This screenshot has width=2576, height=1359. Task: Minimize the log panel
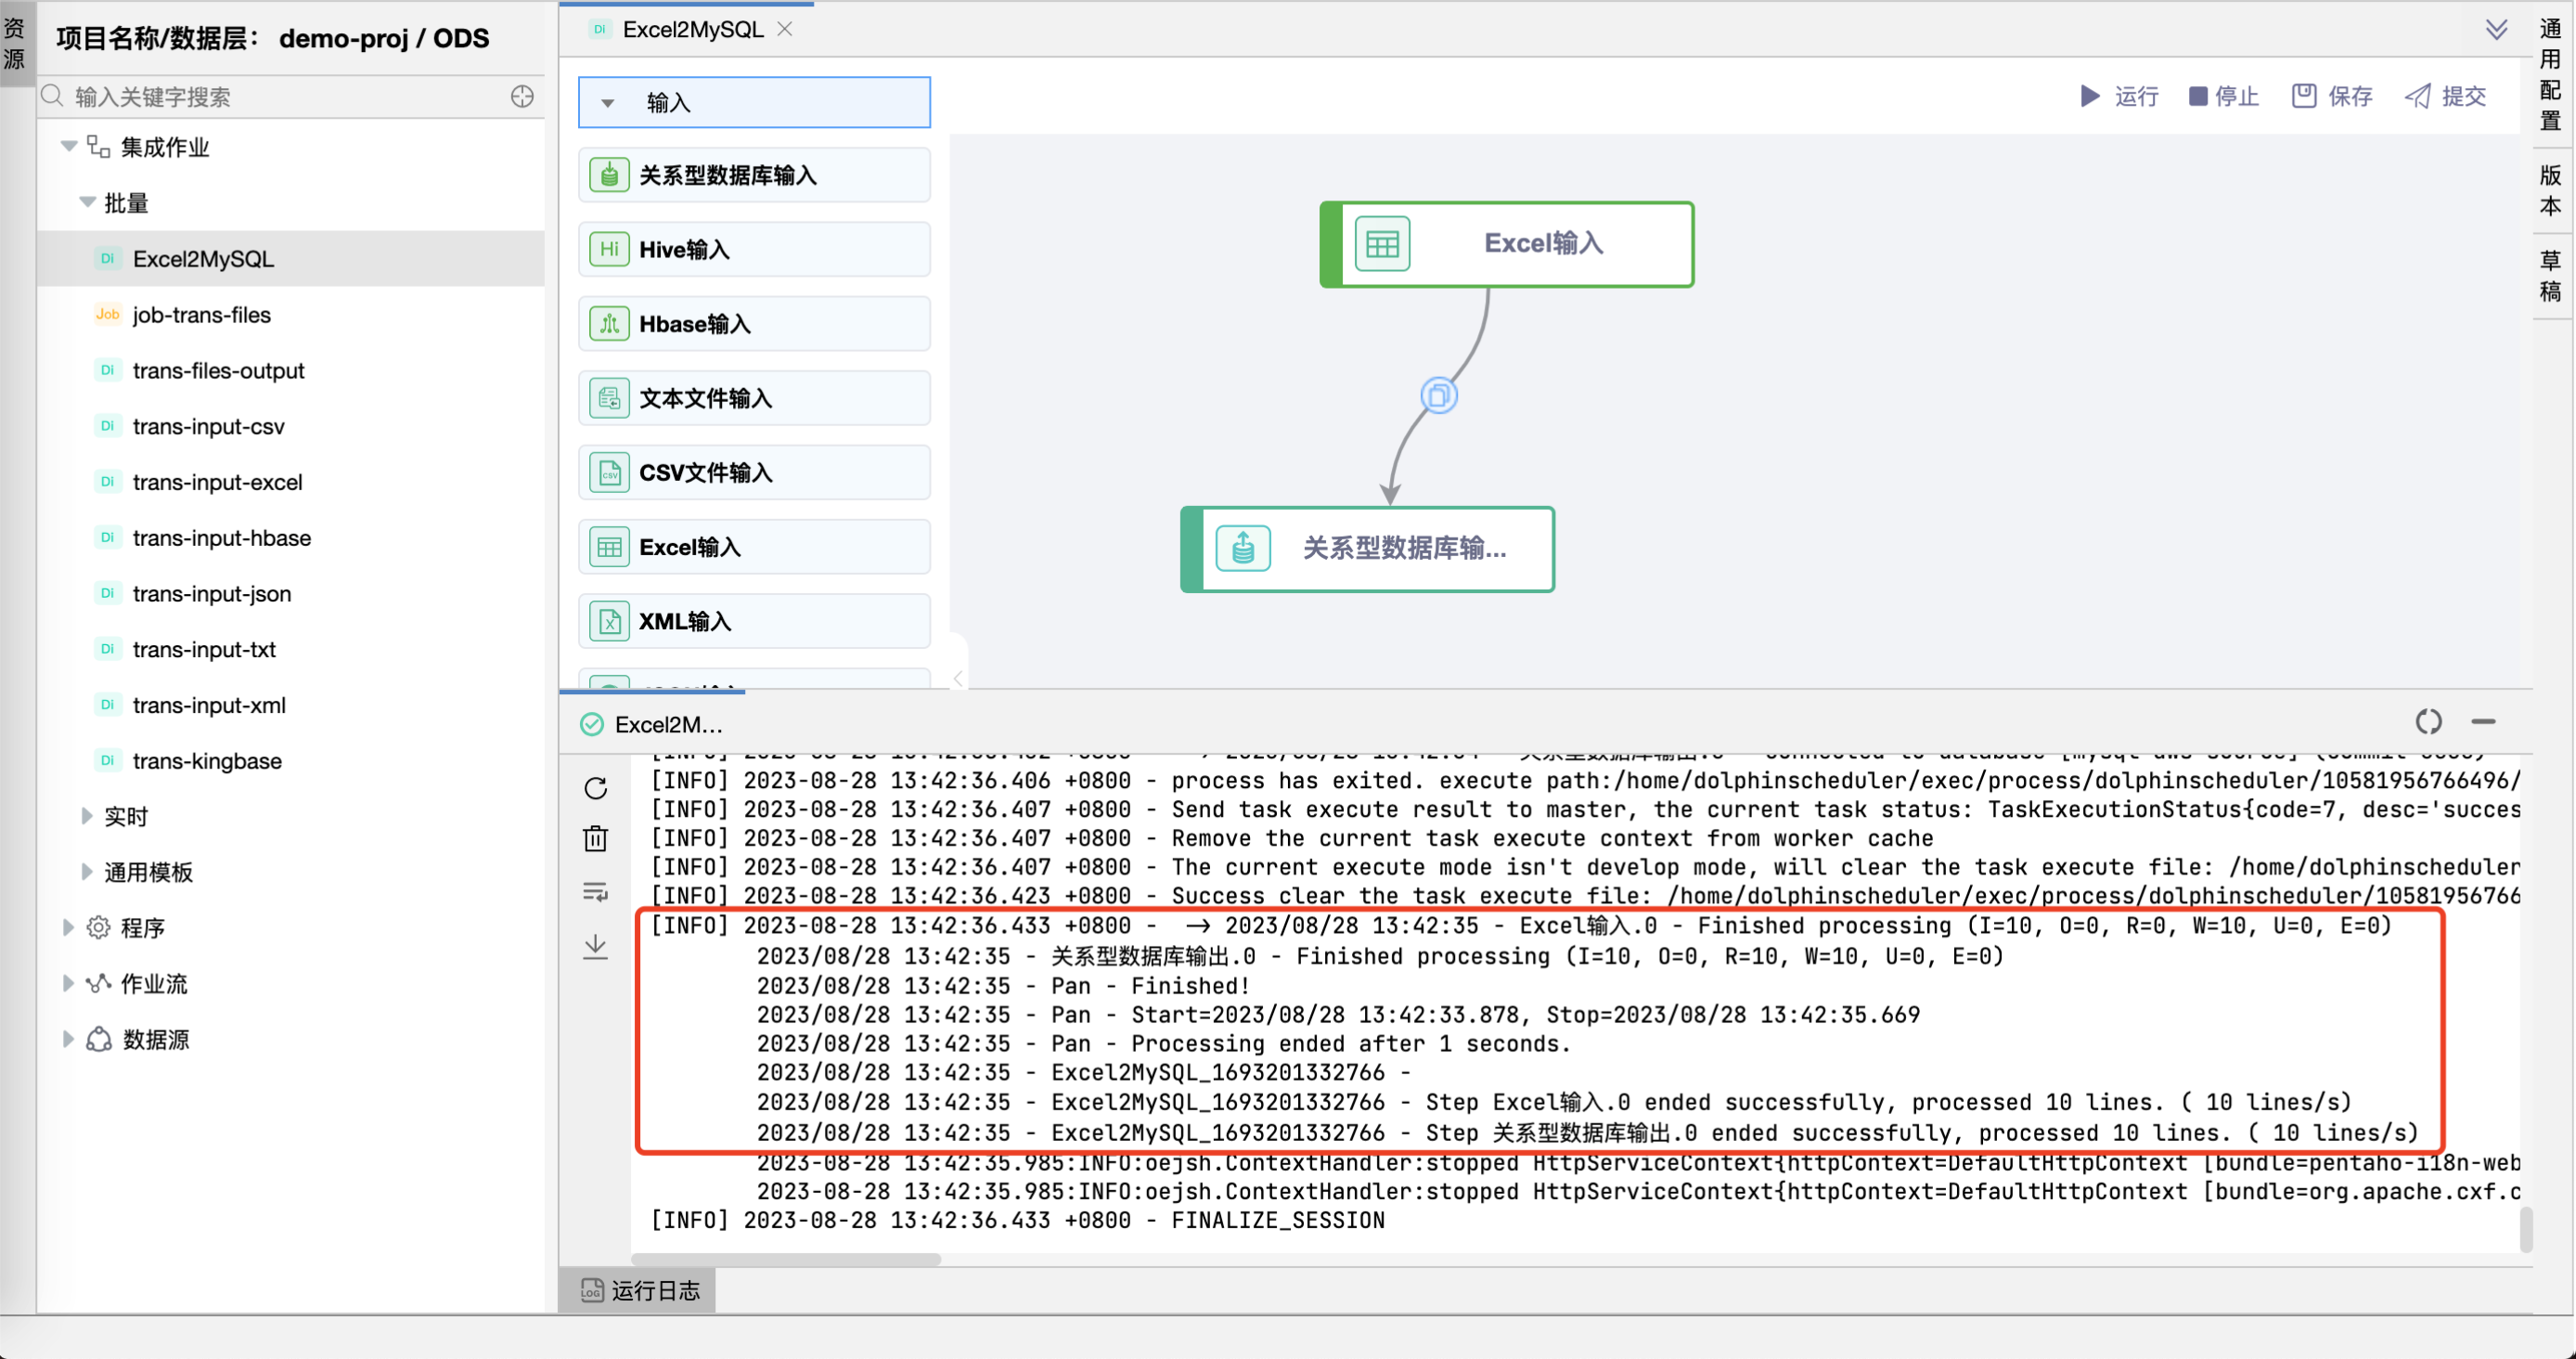click(x=2485, y=722)
